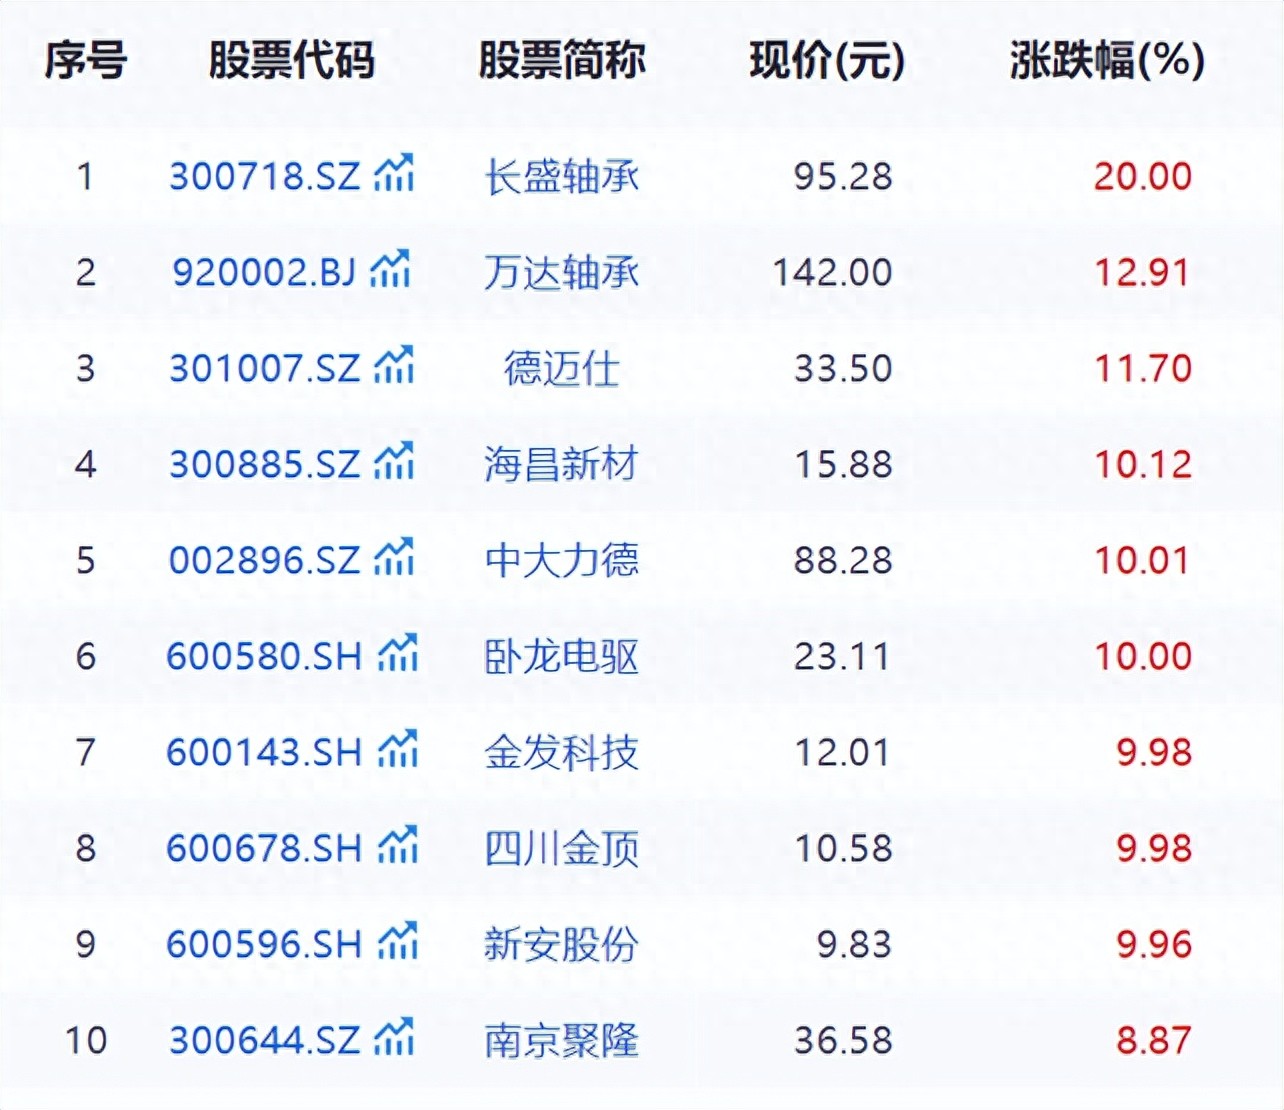Click stock name 南京聚隆
The height and width of the screenshot is (1110, 1284).
pyautogui.click(x=561, y=1041)
